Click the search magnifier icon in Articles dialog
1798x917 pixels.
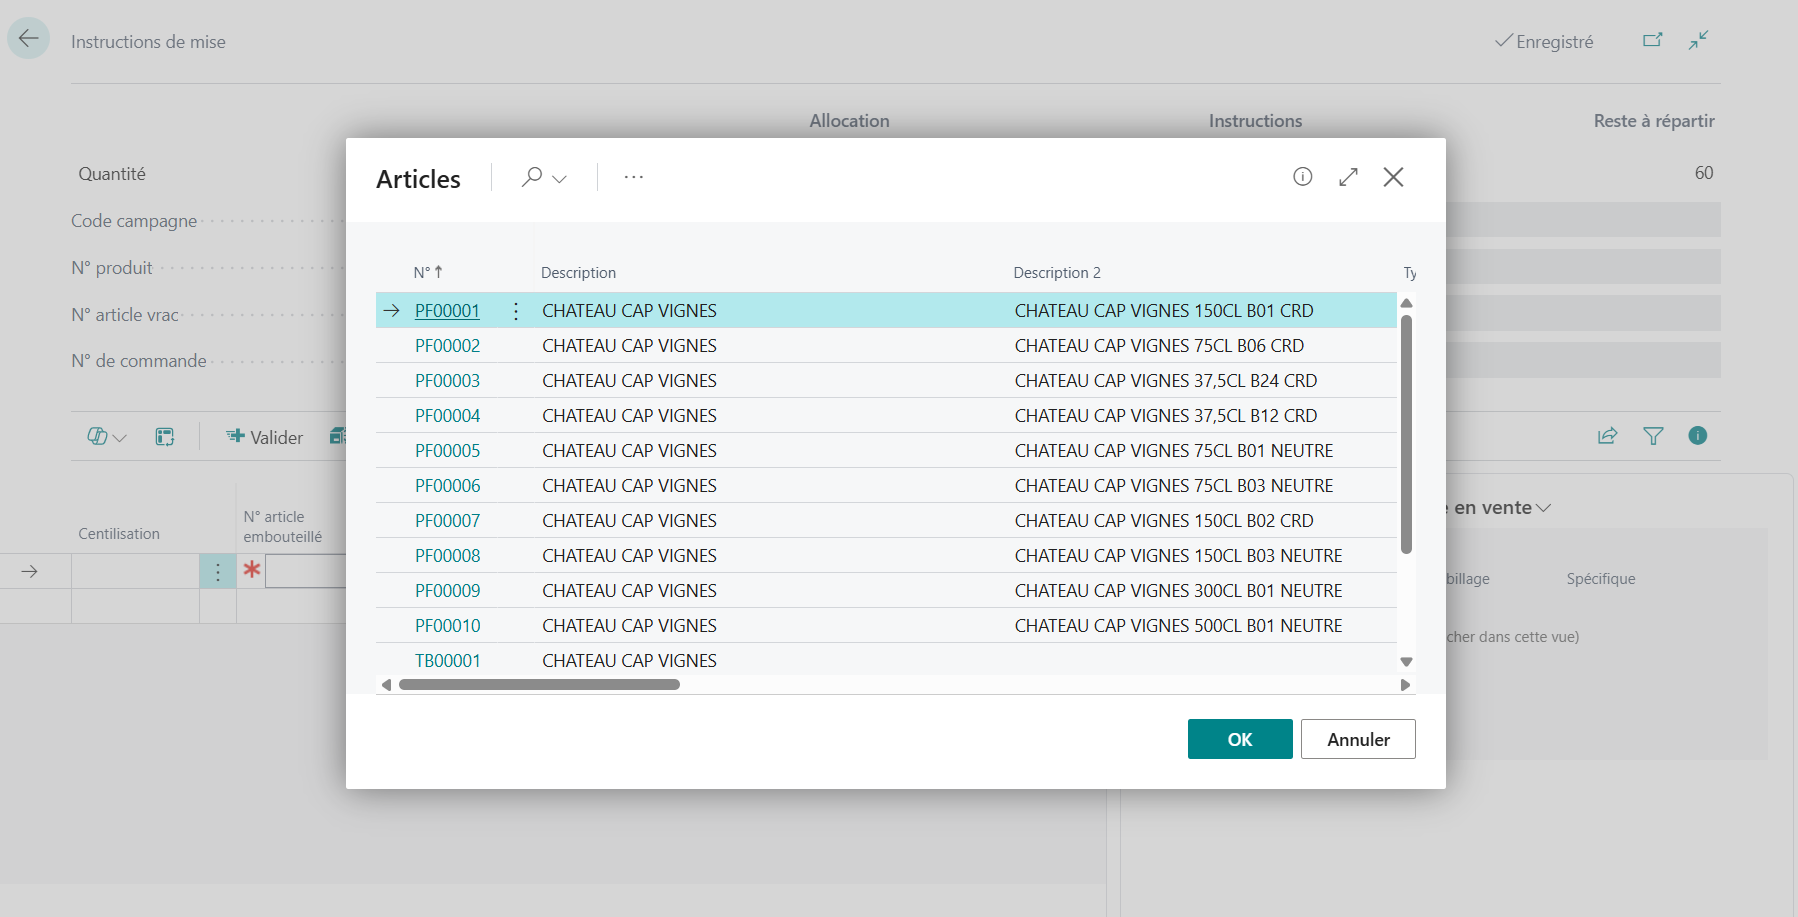point(532,177)
